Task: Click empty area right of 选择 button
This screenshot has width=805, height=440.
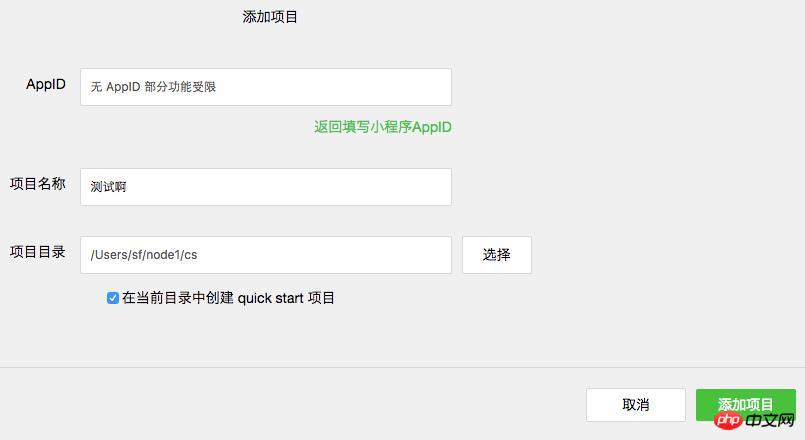Action: click(x=667, y=255)
